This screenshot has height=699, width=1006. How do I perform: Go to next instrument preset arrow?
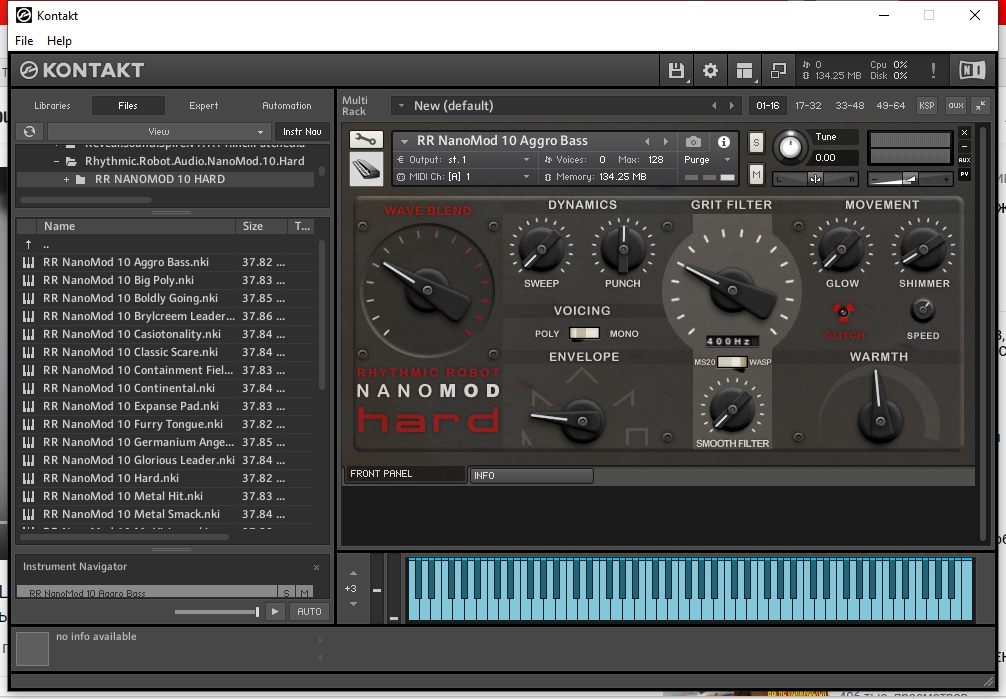pyautogui.click(x=666, y=141)
